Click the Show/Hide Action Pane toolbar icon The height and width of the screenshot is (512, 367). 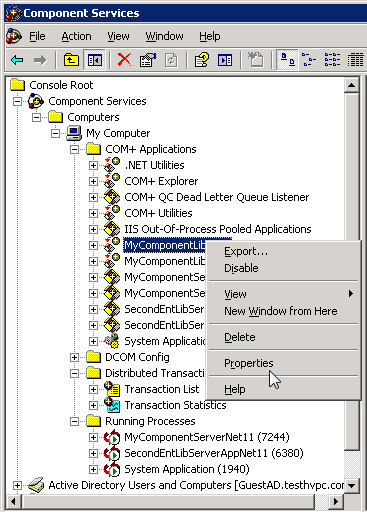(225, 60)
